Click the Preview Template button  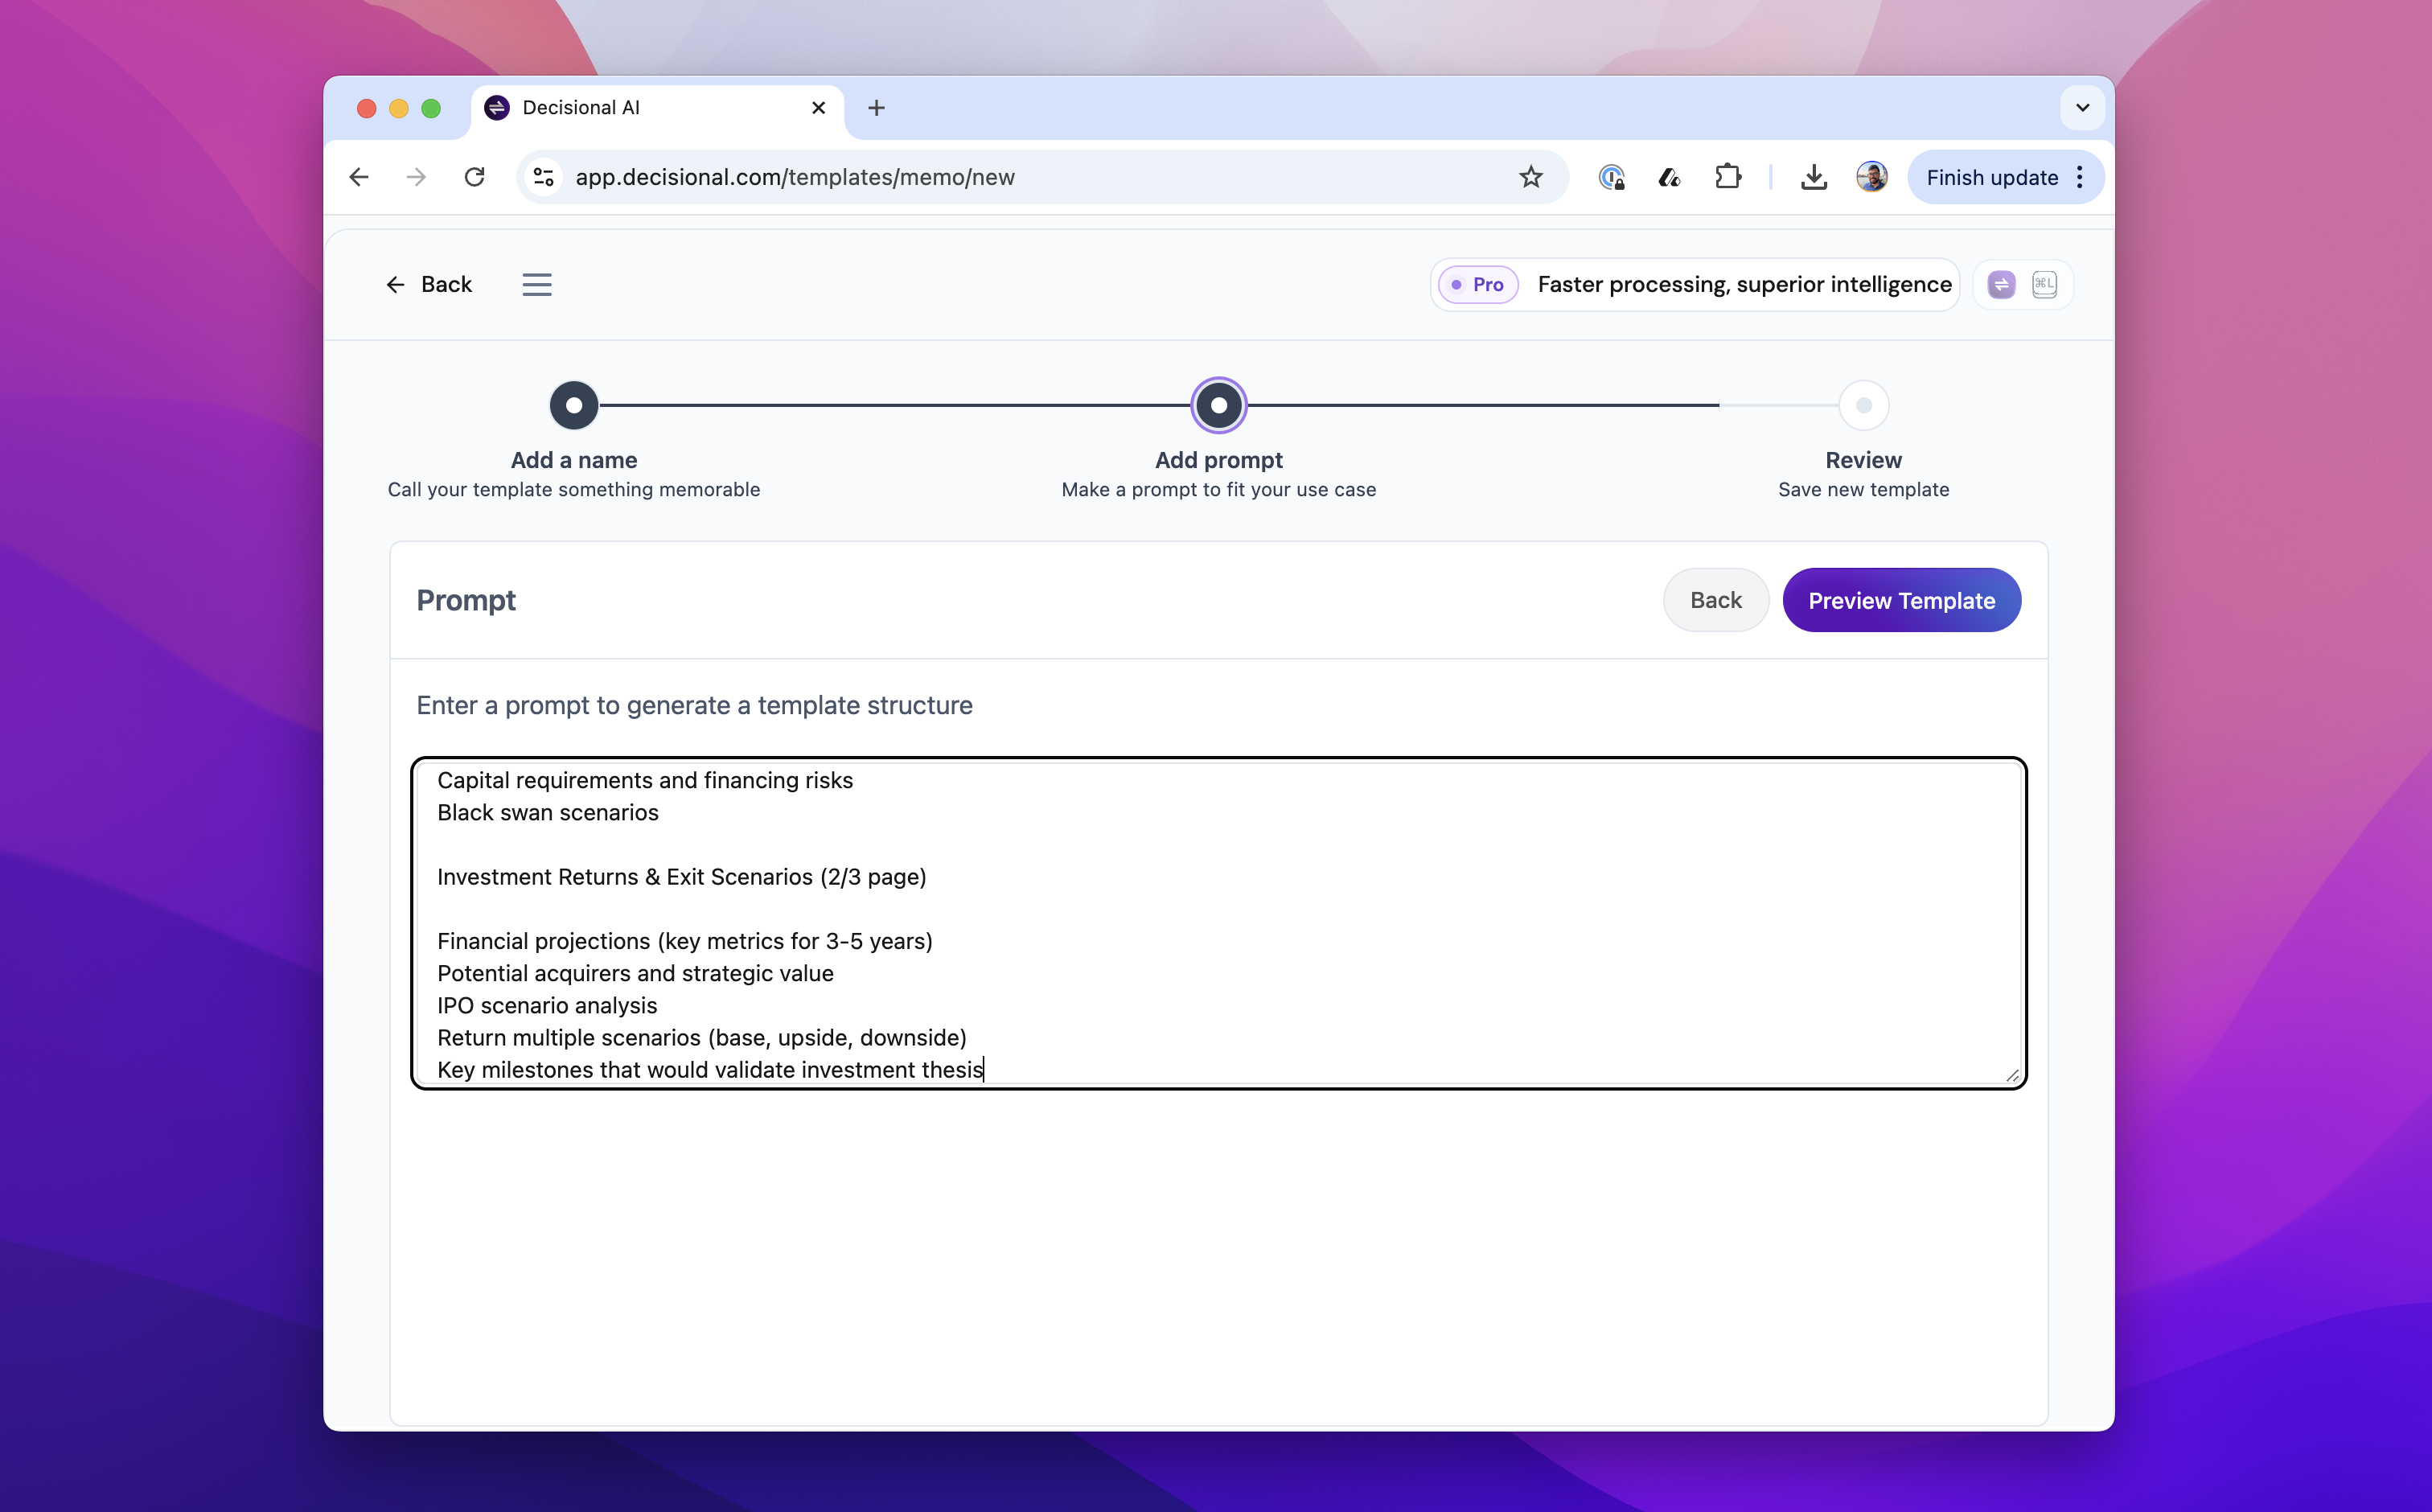pos(1901,600)
